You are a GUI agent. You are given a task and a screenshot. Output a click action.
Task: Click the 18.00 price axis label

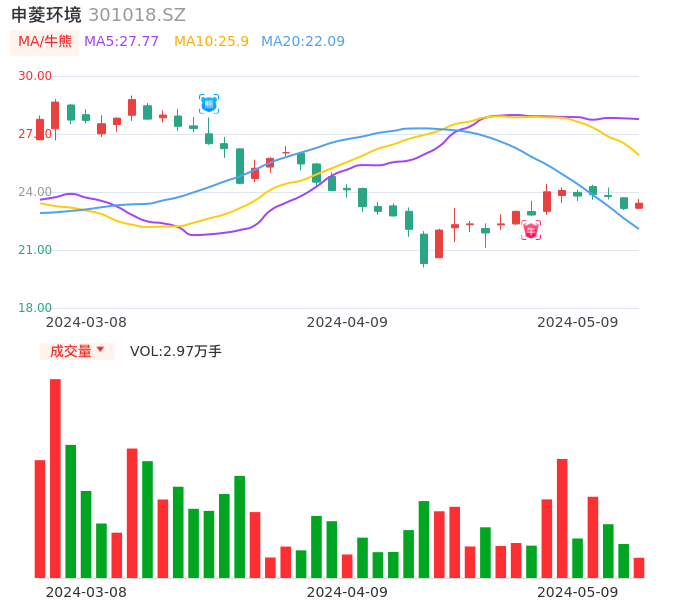point(35,308)
